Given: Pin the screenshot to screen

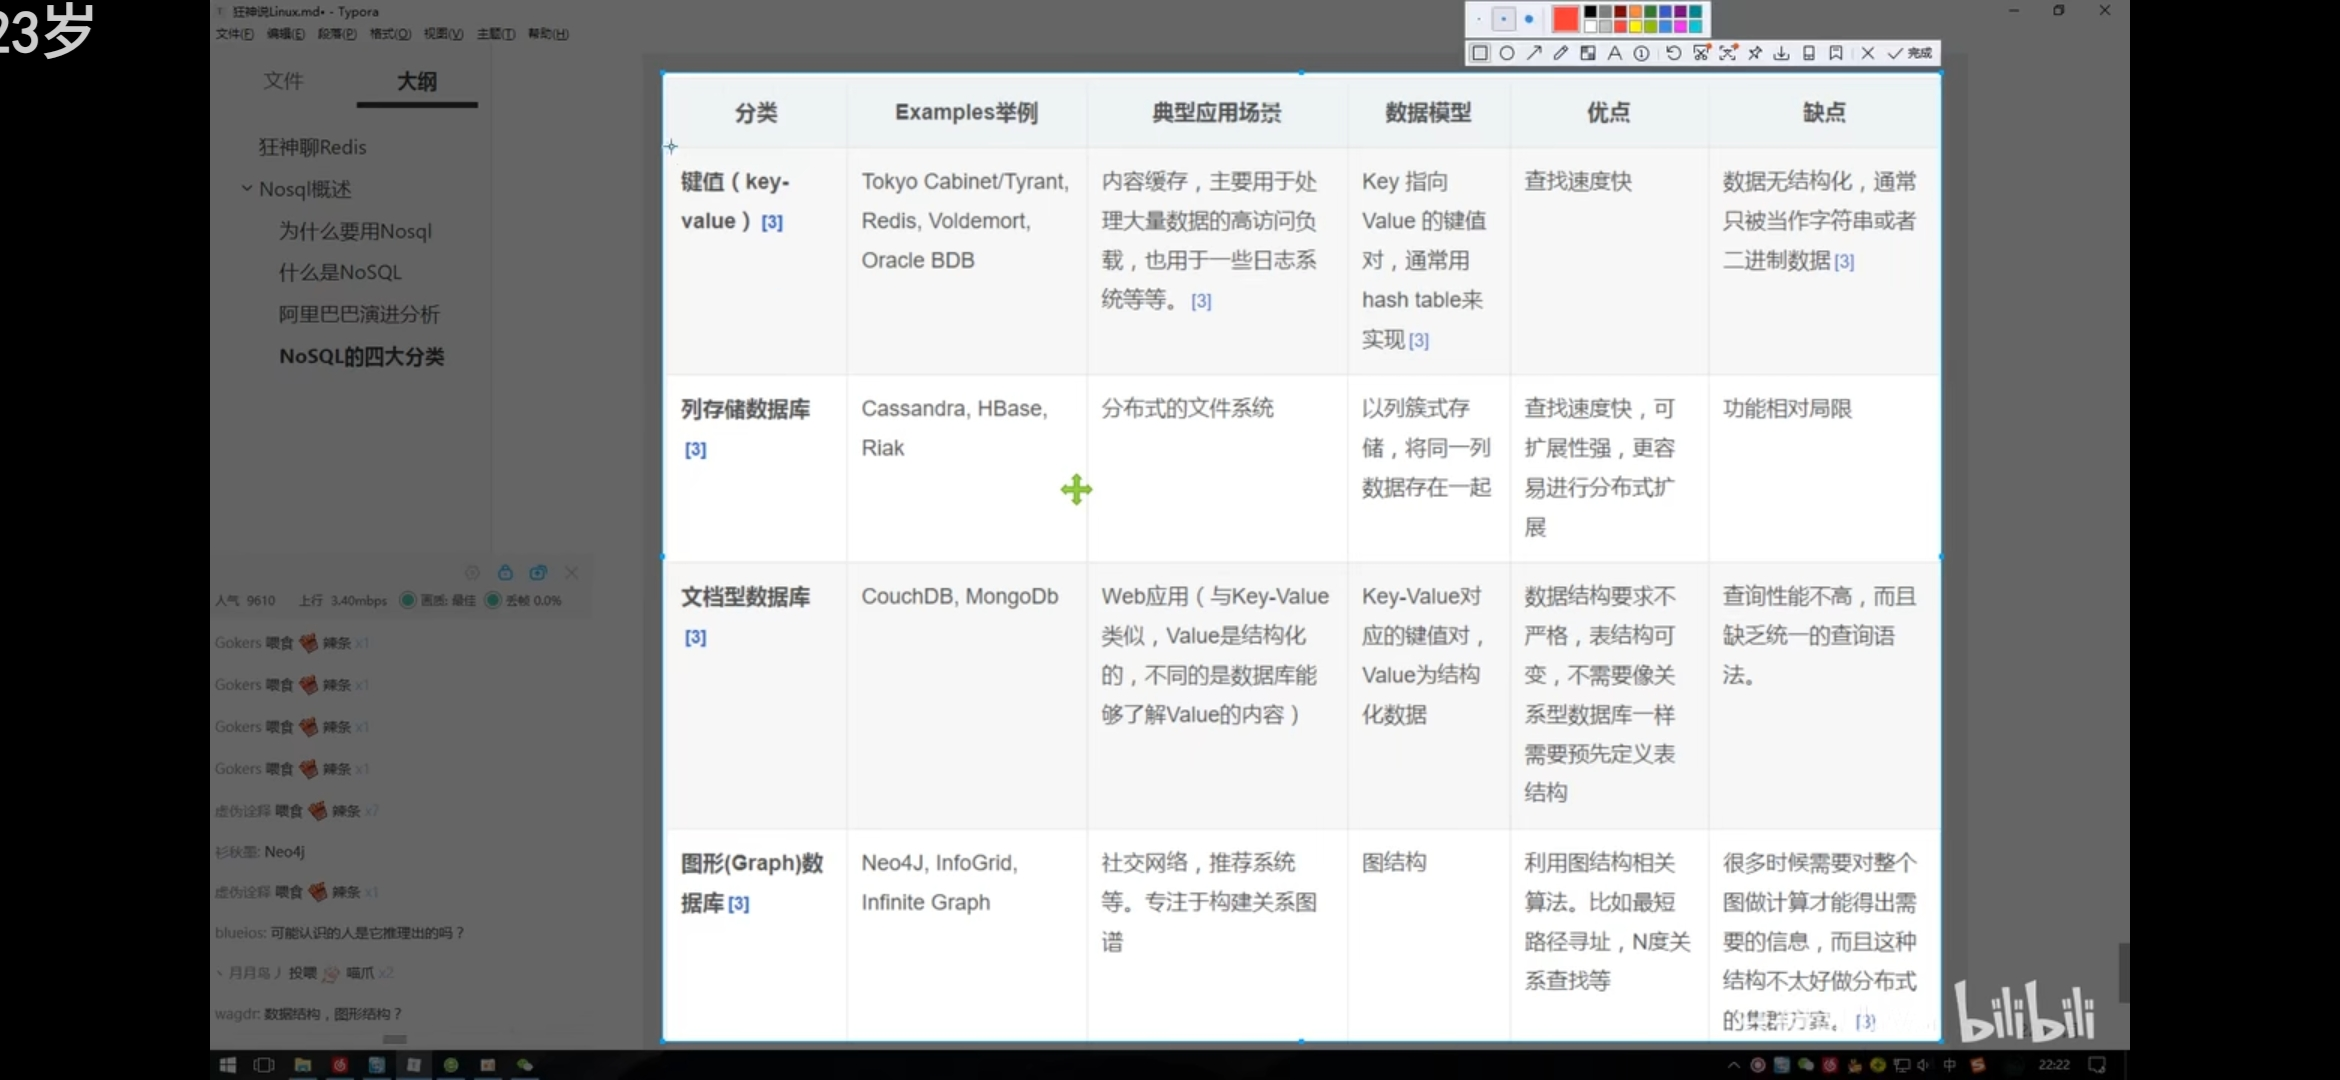Looking at the screenshot, I should (x=1755, y=53).
